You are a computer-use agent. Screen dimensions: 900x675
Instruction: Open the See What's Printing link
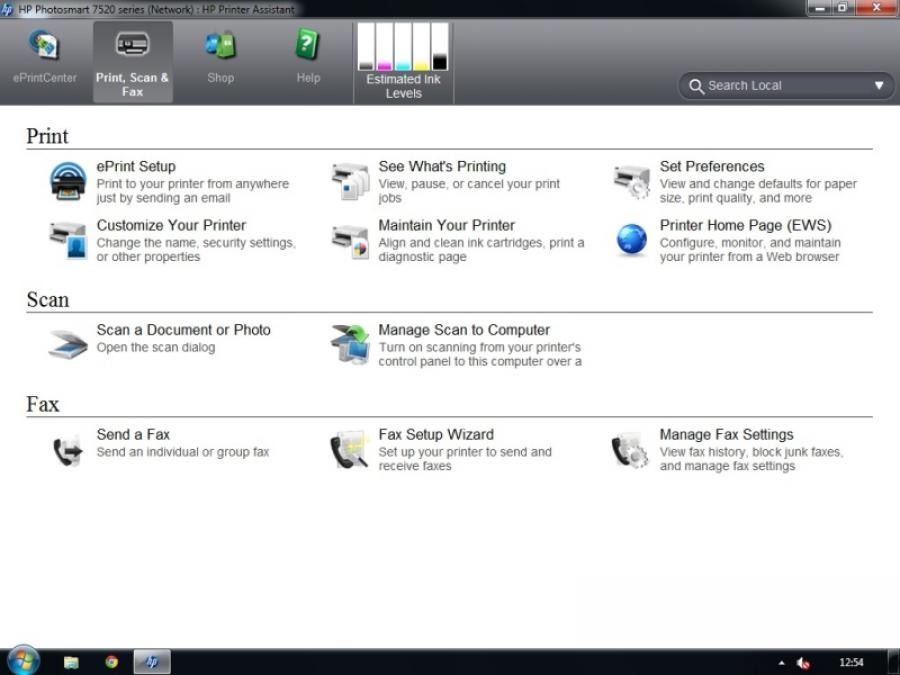click(442, 167)
